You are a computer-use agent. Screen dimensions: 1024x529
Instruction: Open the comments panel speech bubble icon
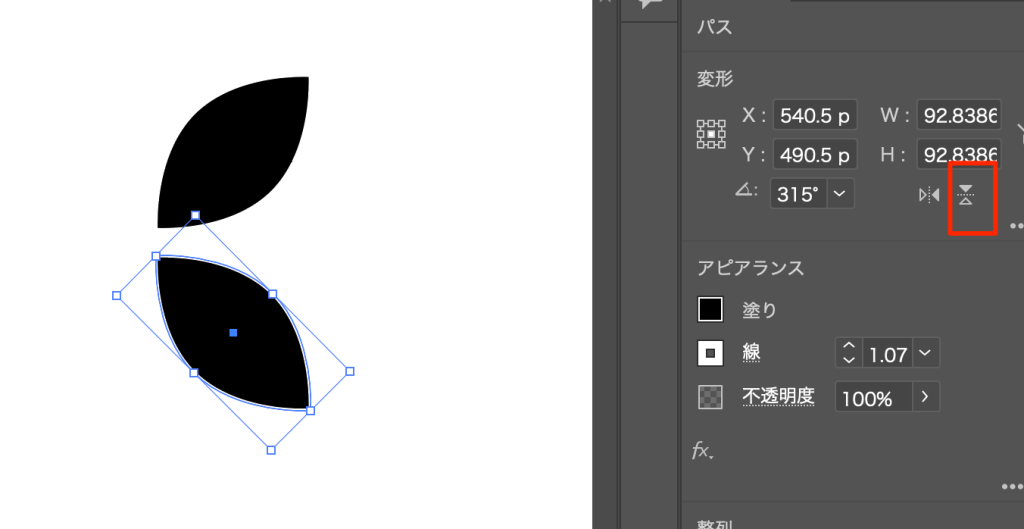pos(651,5)
